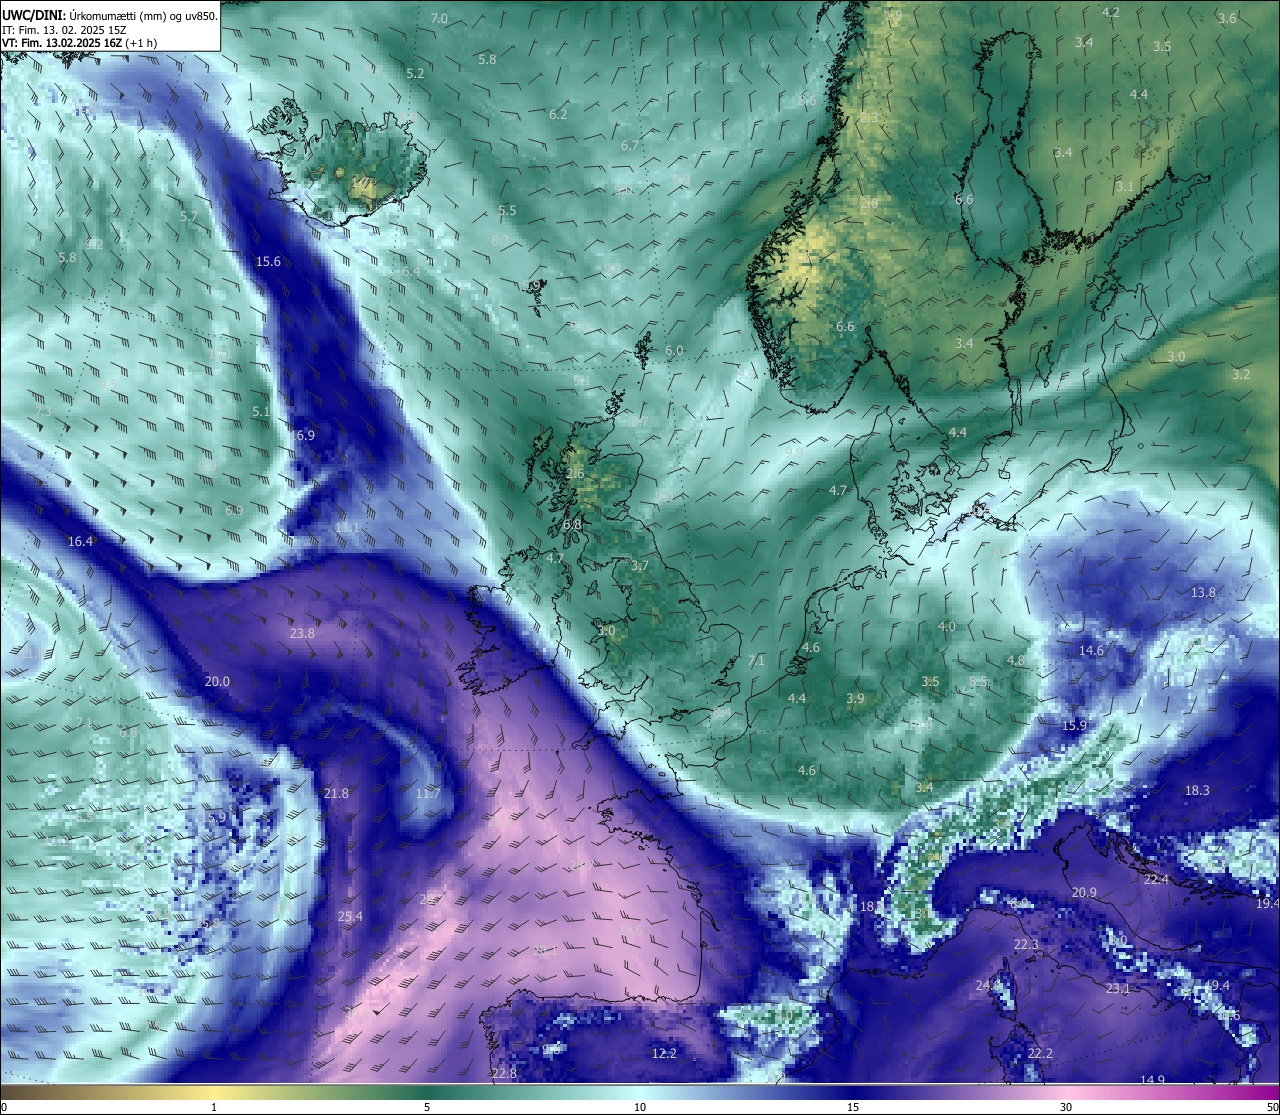This screenshot has height=1115, width=1280.
Task: Select the 22.2 value near Sardinia
Action: click(x=1040, y=1053)
